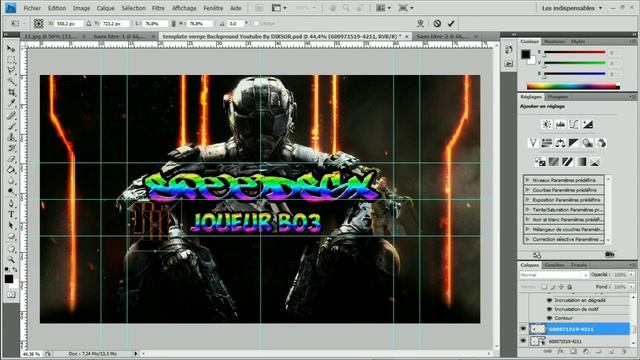Toggle visibility of Incrustation de motif effect
640x360 pixels.
[x=549, y=309]
